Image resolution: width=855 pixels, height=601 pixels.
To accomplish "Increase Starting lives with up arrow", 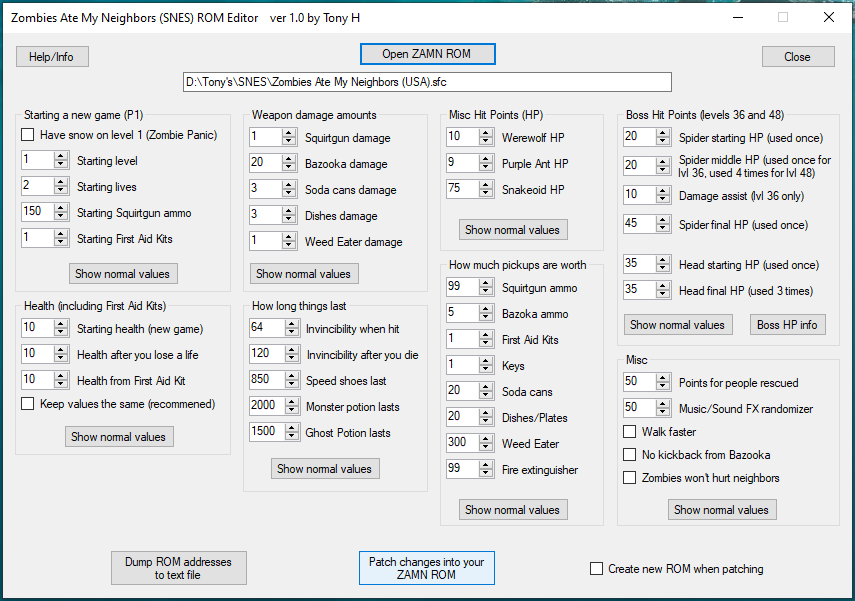I will tap(61, 182).
